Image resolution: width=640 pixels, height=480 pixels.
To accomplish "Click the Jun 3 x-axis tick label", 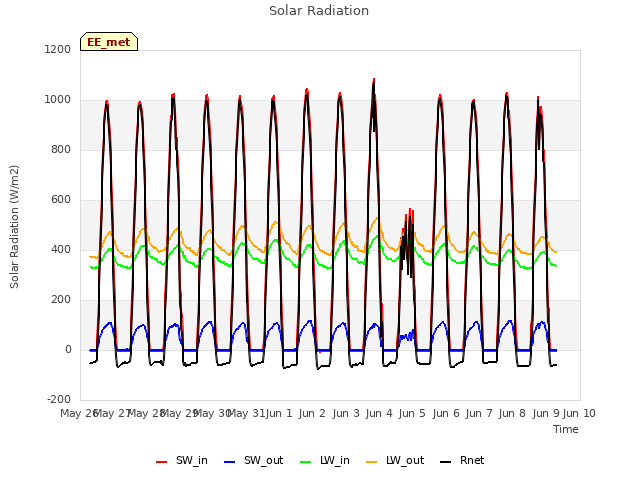I will pyautogui.click(x=346, y=413).
